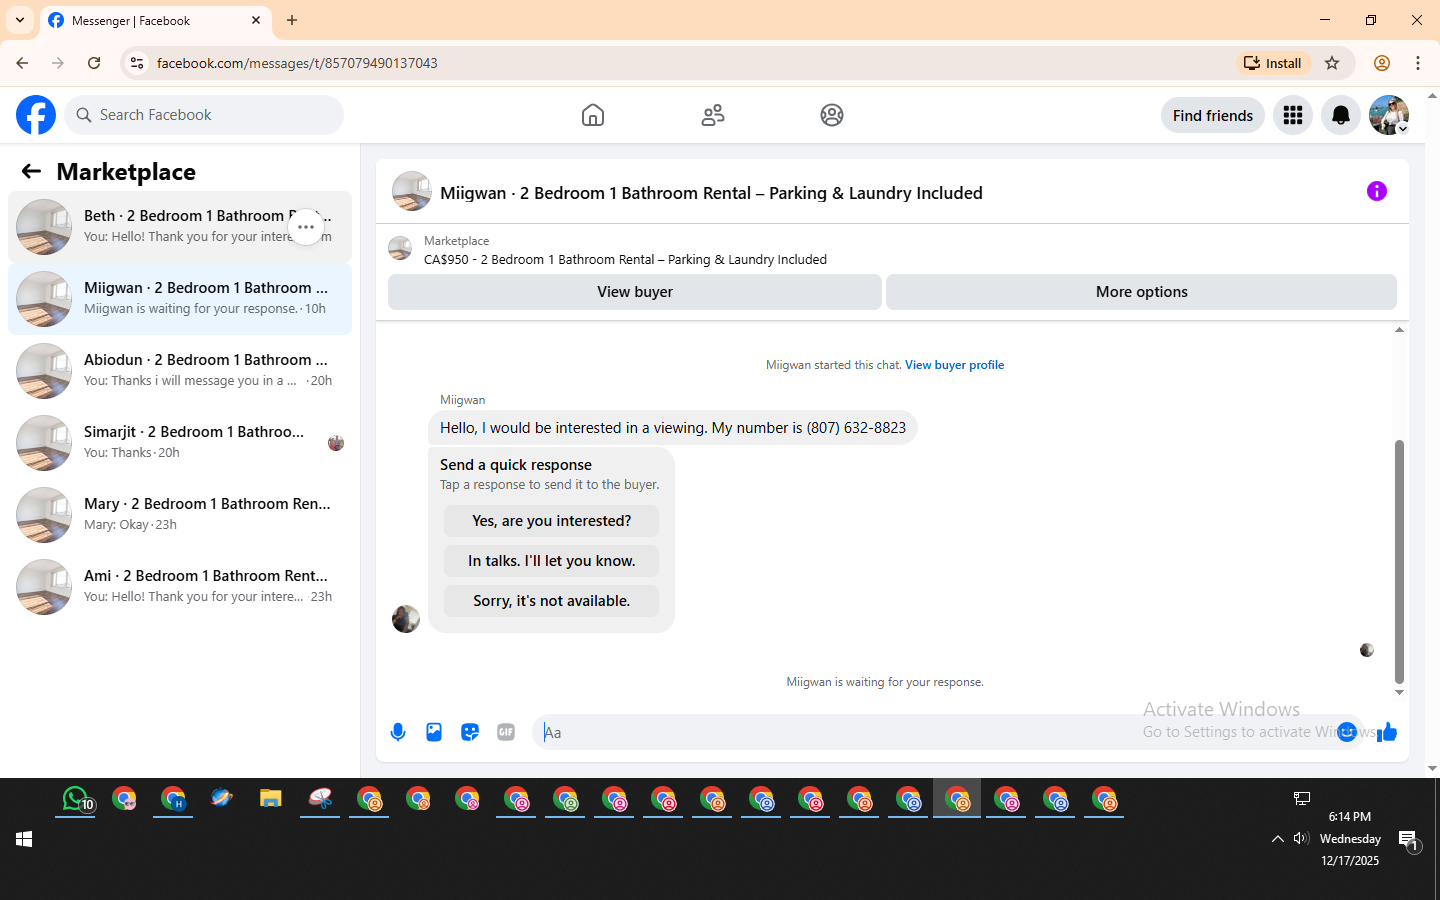The width and height of the screenshot is (1440, 900).
Task: Send quick response "Sorry, it's not available."
Action: coord(551,601)
